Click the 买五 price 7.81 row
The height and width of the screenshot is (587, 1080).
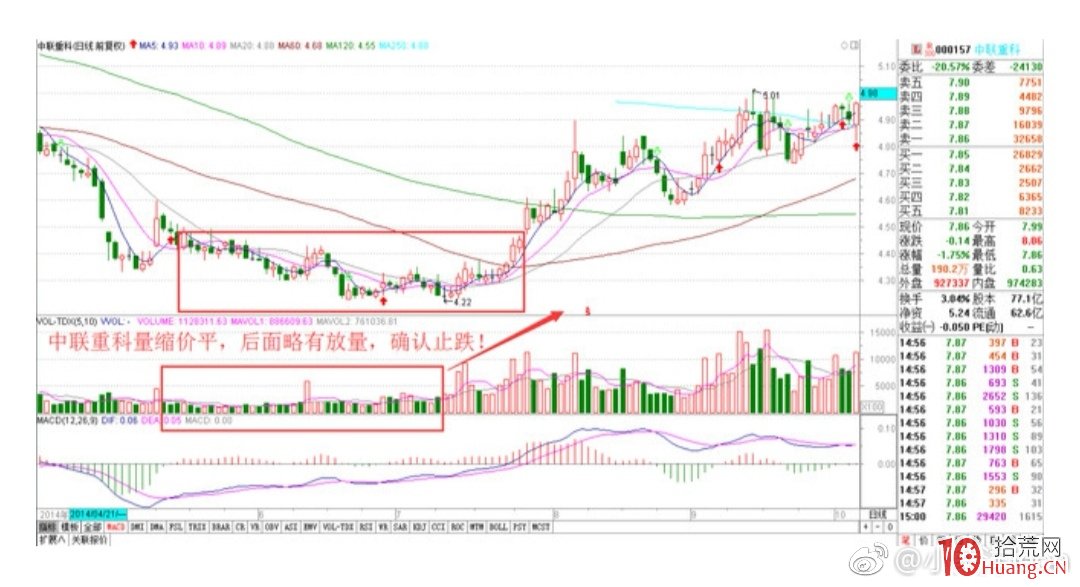click(970, 212)
